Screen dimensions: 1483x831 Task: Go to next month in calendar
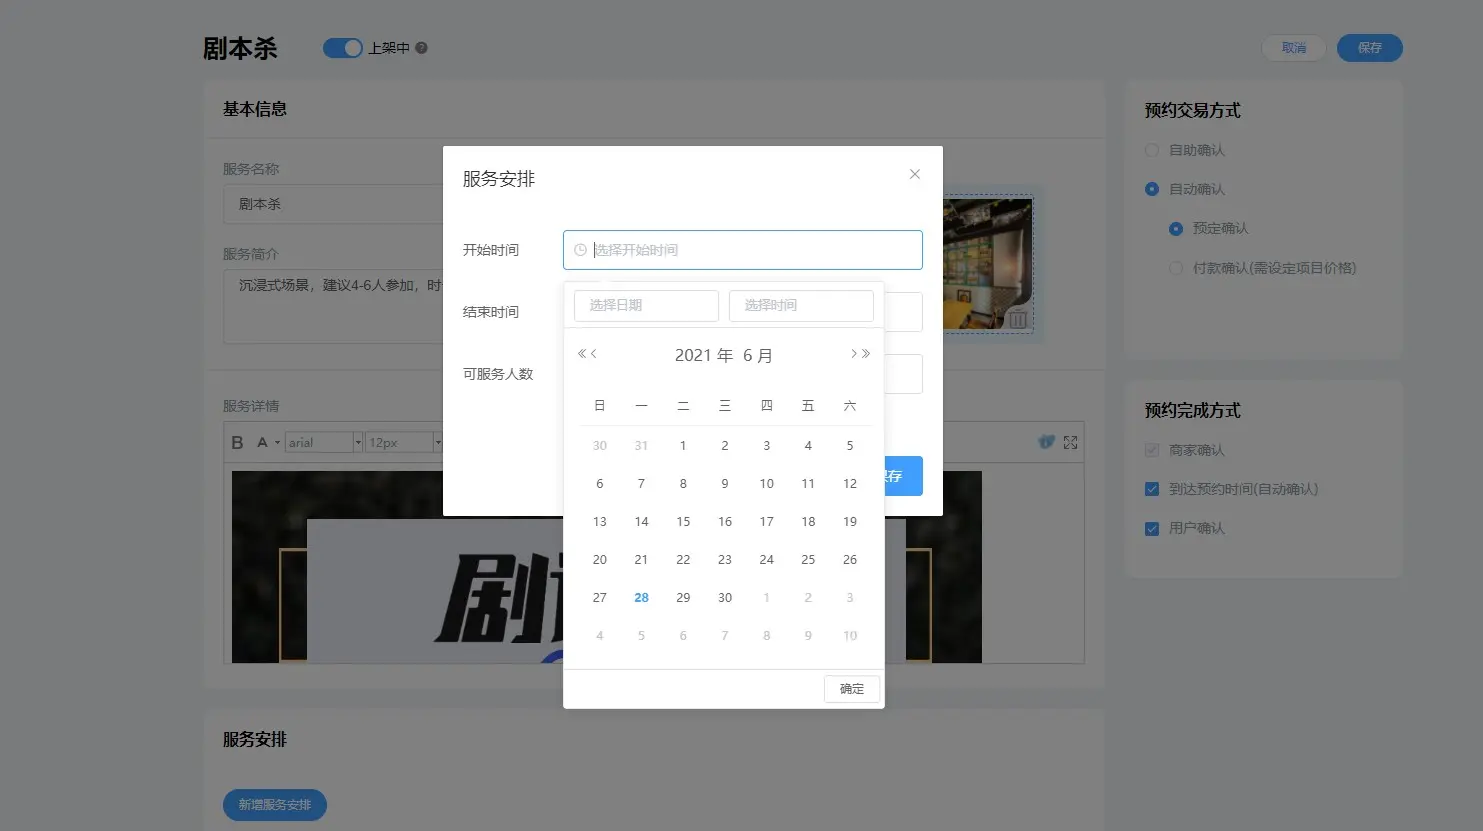tap(853, 354)
